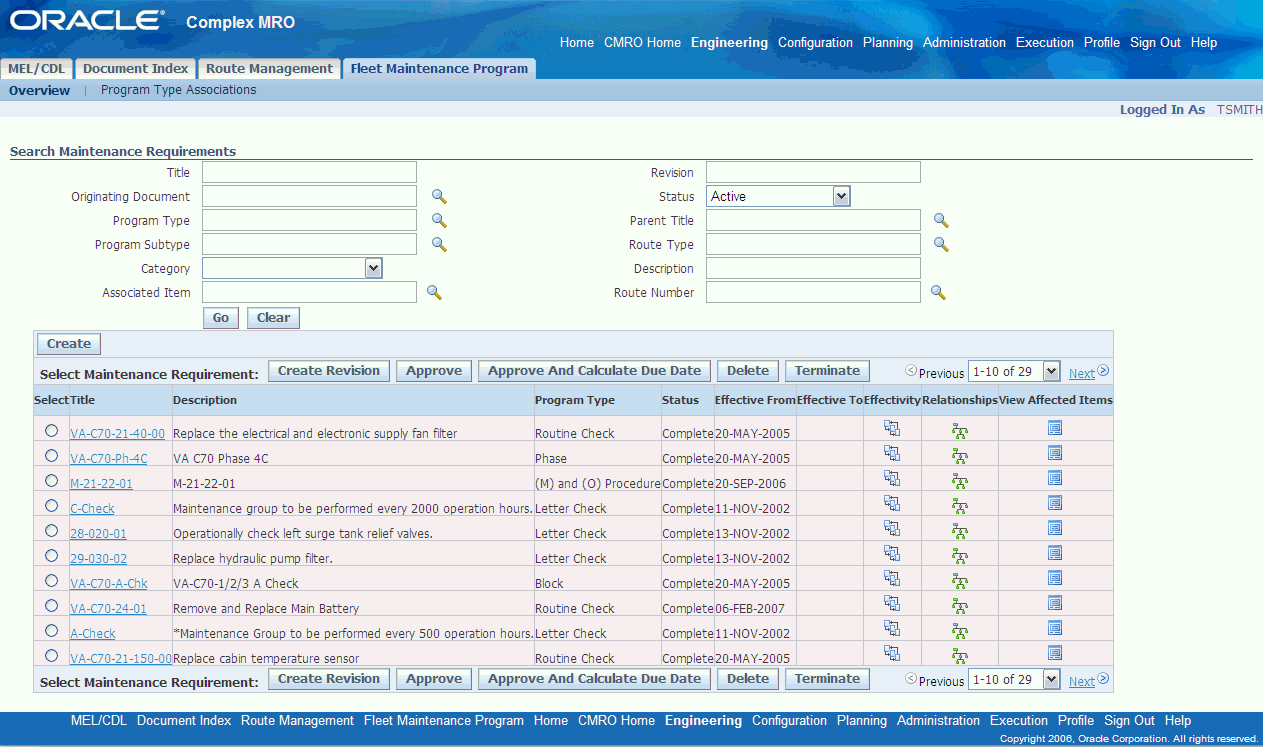The height and width of the screenshot is (747, 1263).
Task: Open Route Number search lookup icon
Action: 938,292
